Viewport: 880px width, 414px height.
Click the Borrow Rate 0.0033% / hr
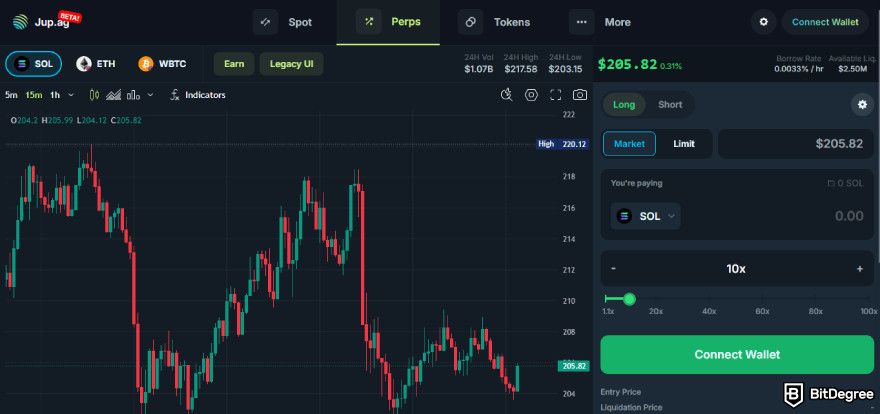click(798, 64)
